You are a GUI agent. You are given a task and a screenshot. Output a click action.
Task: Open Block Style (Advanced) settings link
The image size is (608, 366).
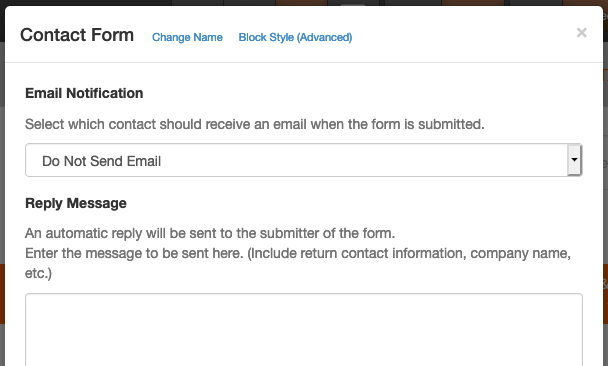tap(295, 37)
